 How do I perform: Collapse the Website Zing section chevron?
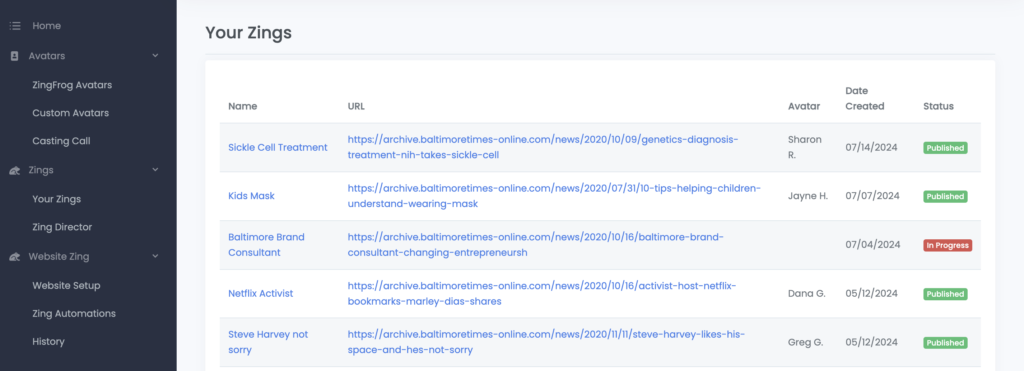155,257
